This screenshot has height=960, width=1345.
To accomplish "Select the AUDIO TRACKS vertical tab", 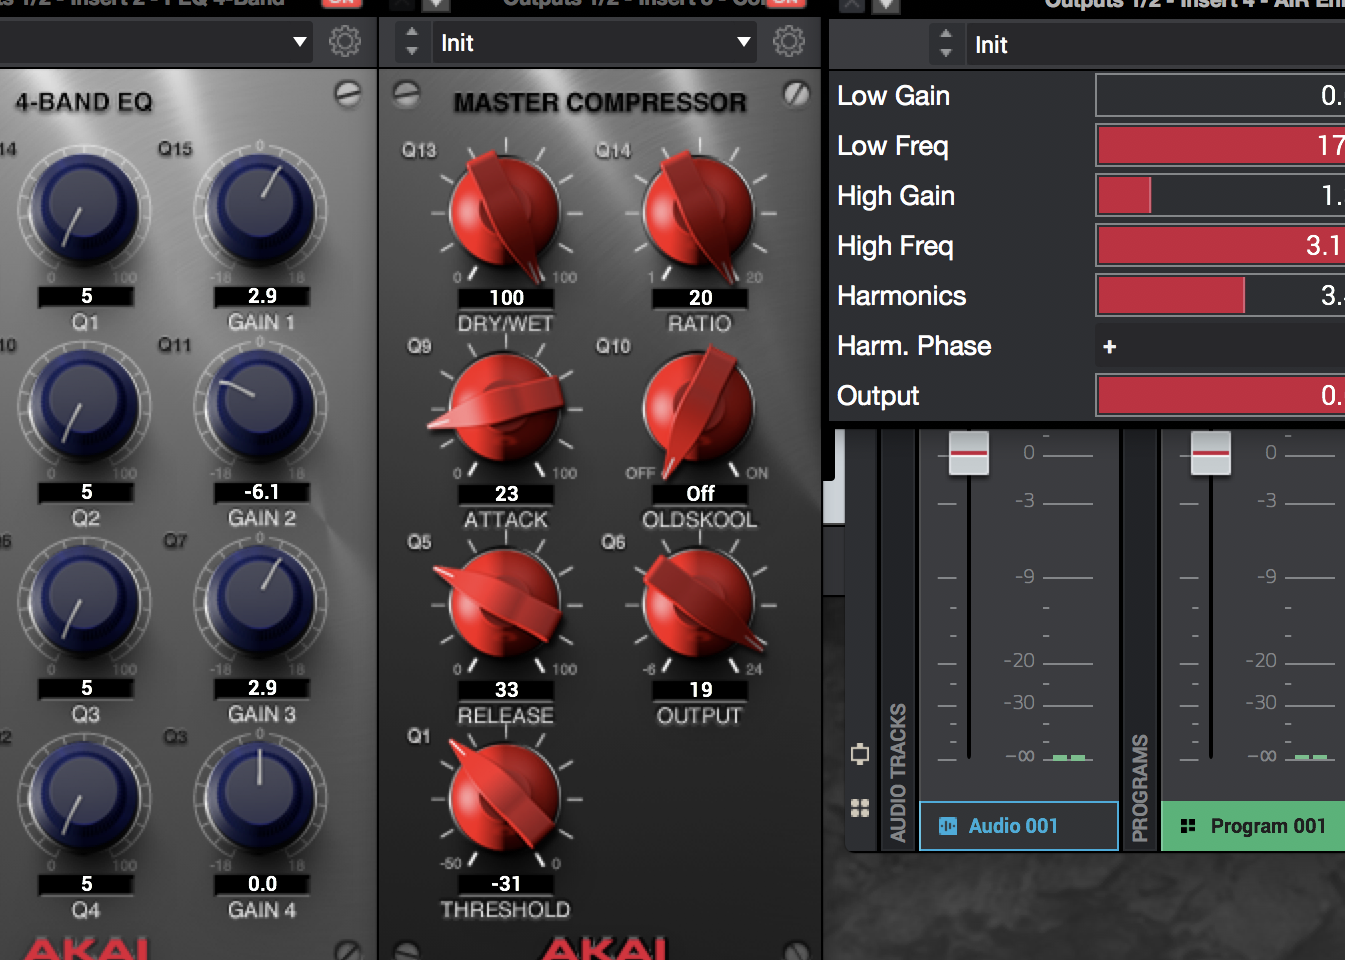I will (x=897, y=770).
